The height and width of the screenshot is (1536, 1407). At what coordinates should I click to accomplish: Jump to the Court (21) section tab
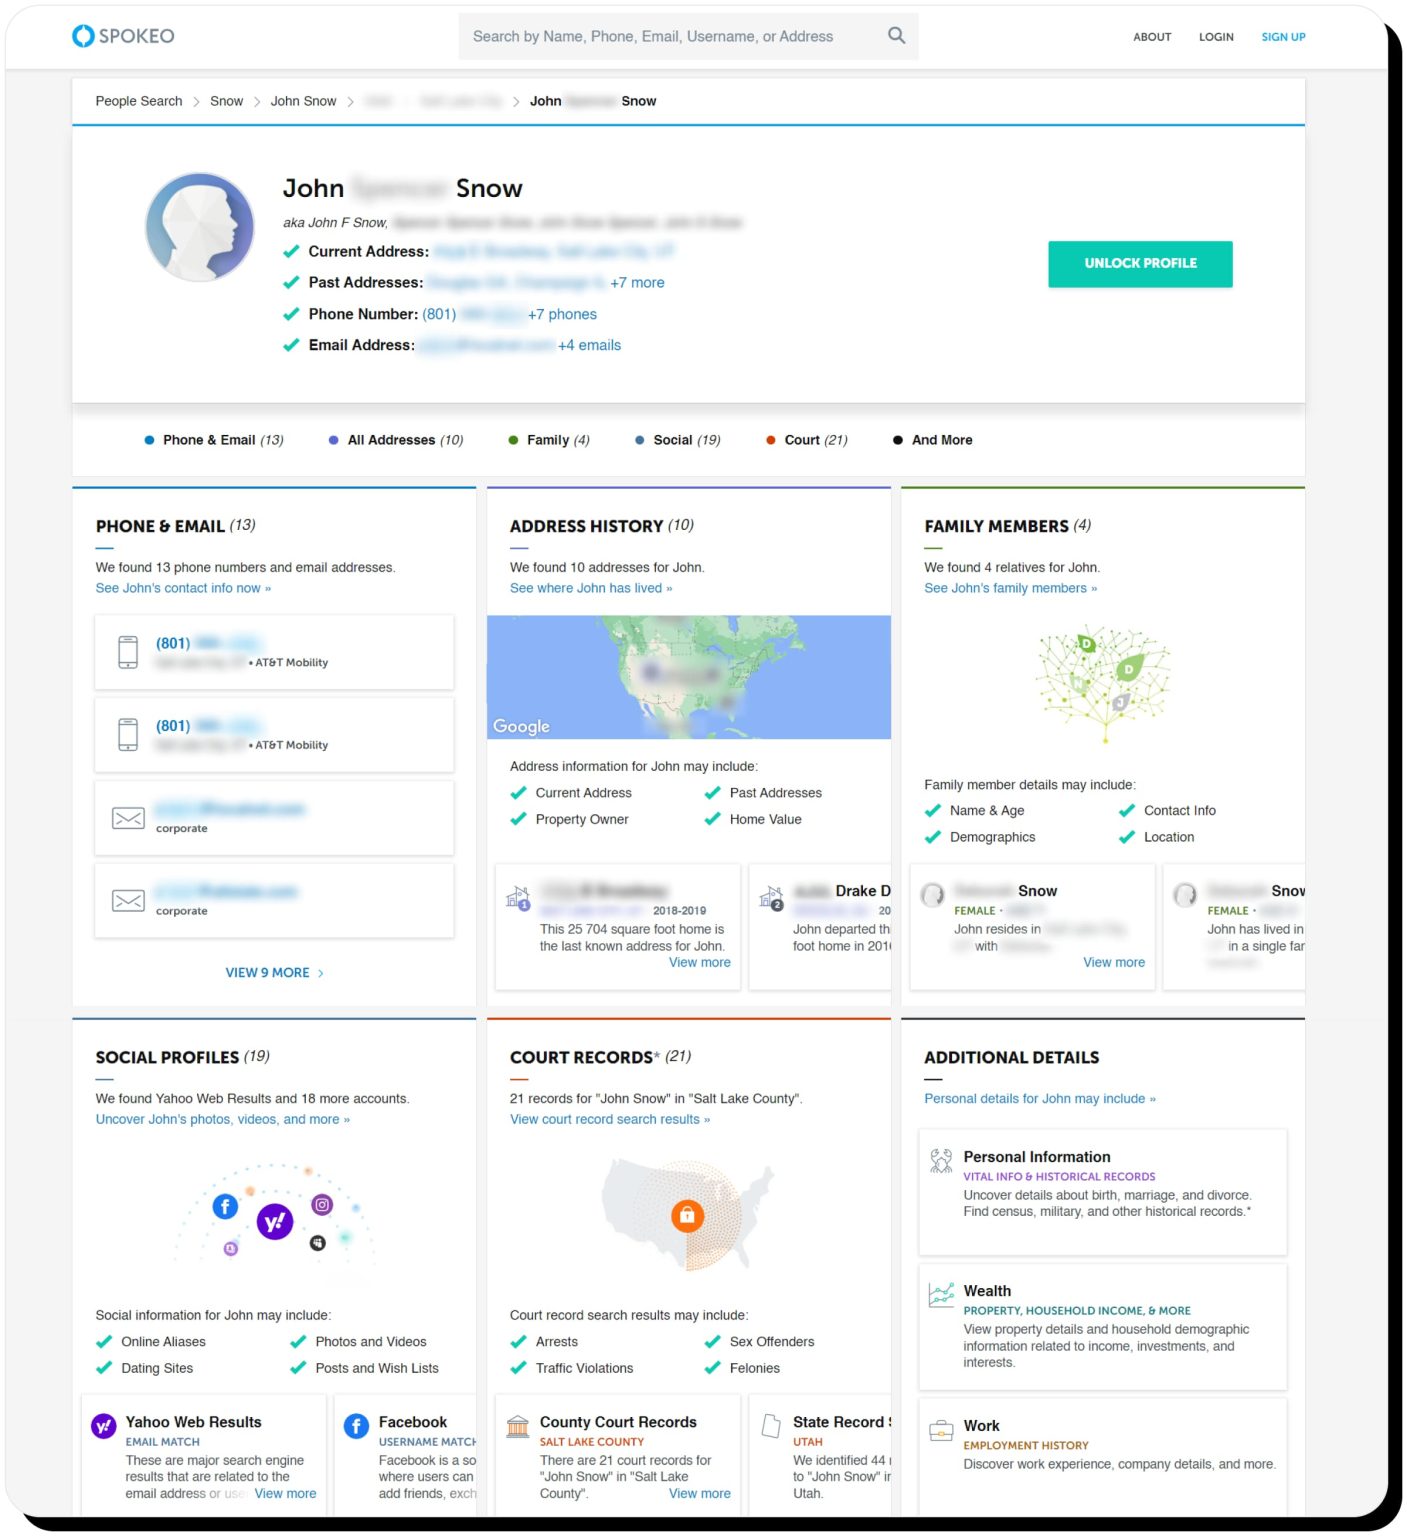point(806,440)
